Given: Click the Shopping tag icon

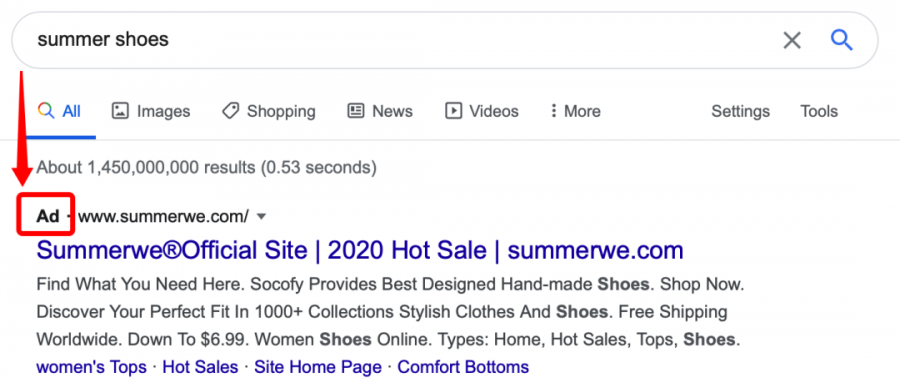Looking at the screenshot, I should 230,111.
